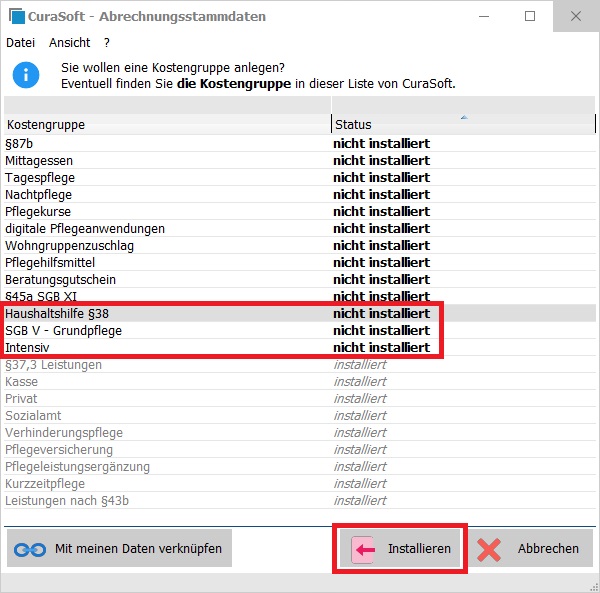Select the Pflegeleistungsergänzung row
600x593 pixels.
point(300,466)
